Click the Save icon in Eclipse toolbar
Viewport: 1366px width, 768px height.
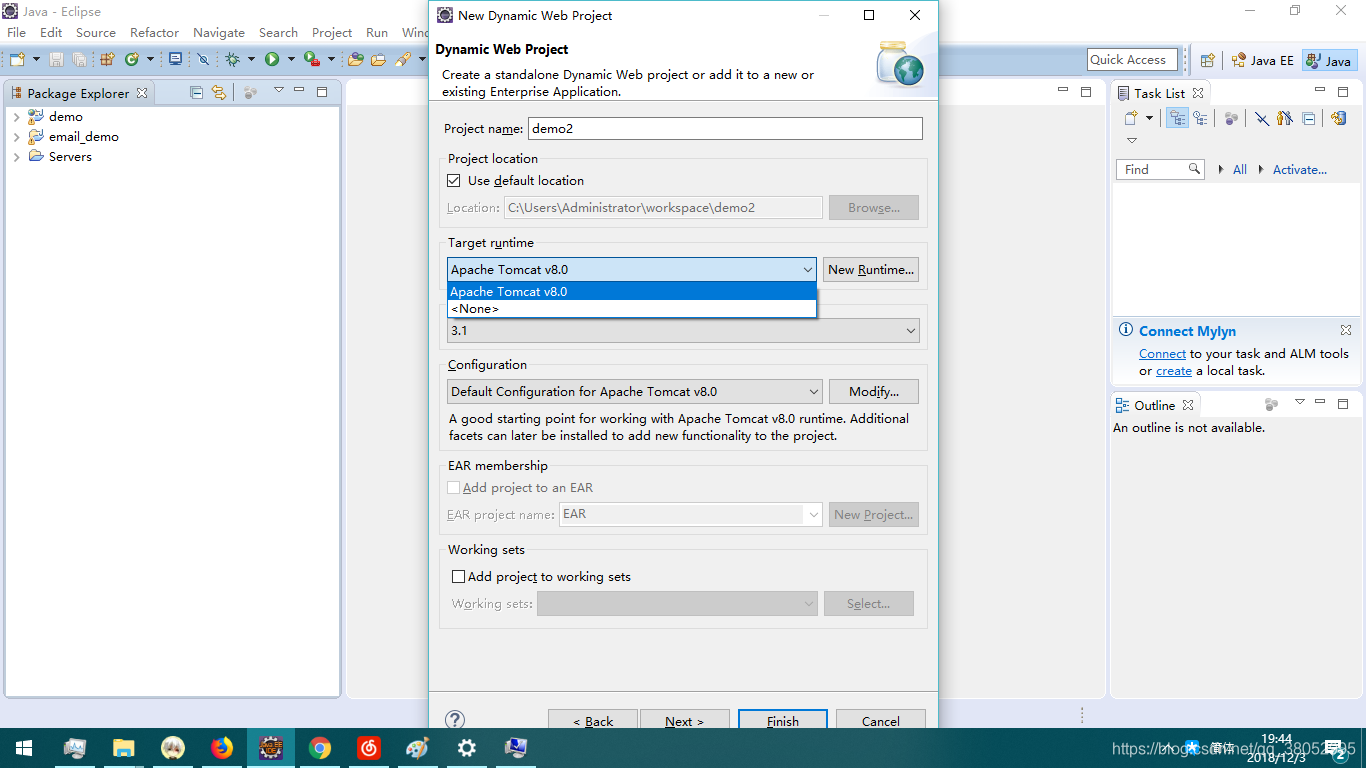point(56,60)
